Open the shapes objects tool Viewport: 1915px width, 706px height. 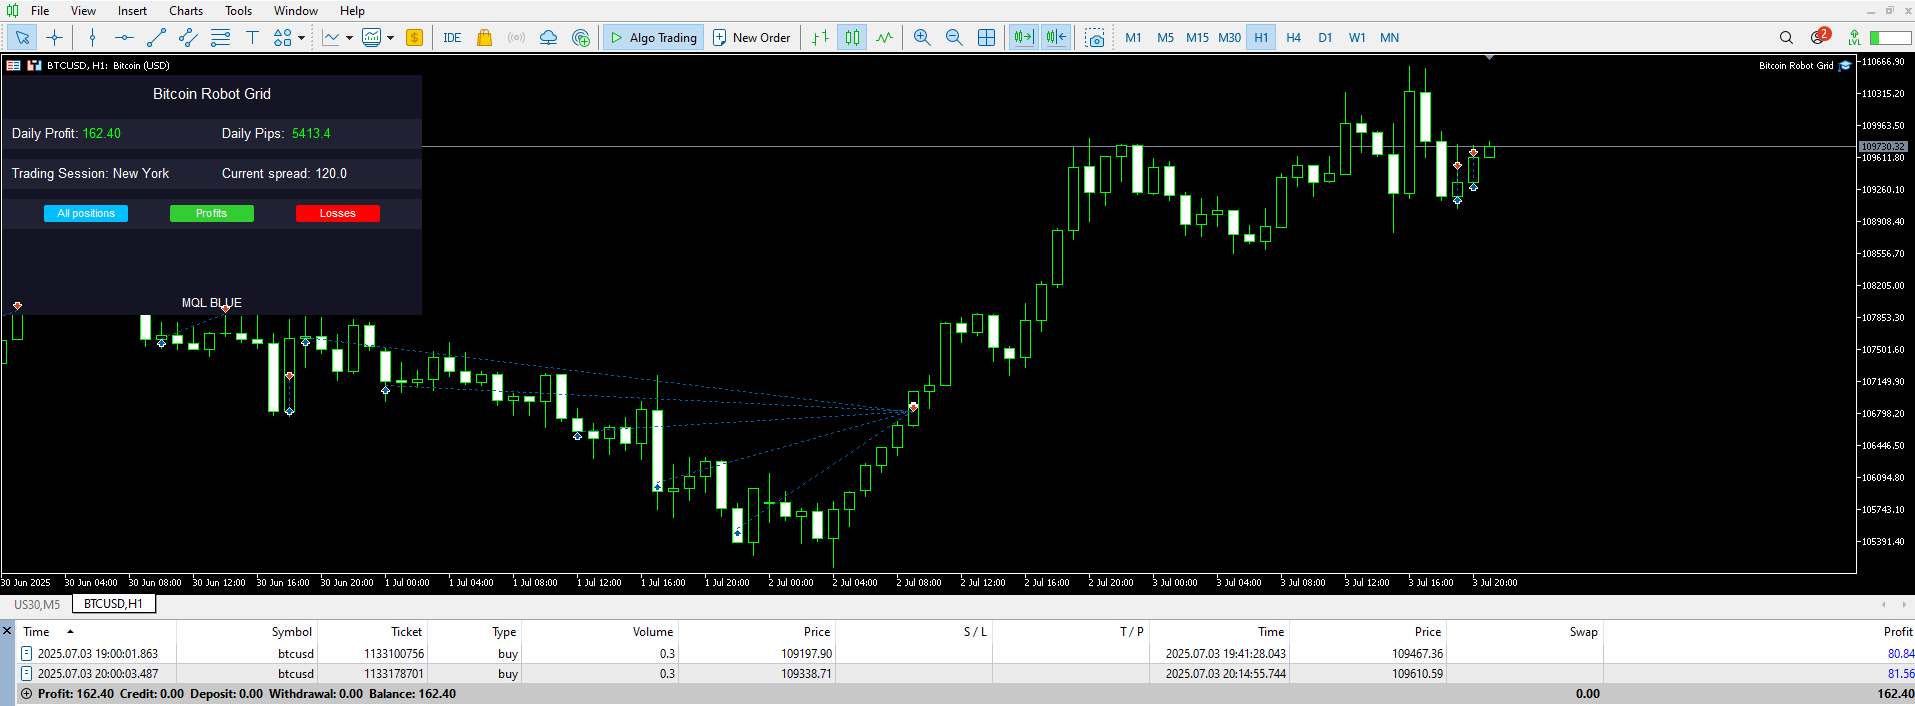click(283, 38)
